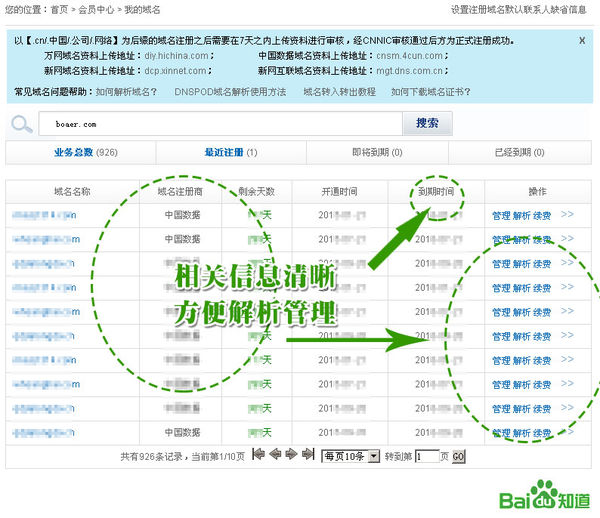This screenshot has height=518, width=600.
Task: Jump to last page of records
Action: (x=307, y=455)
